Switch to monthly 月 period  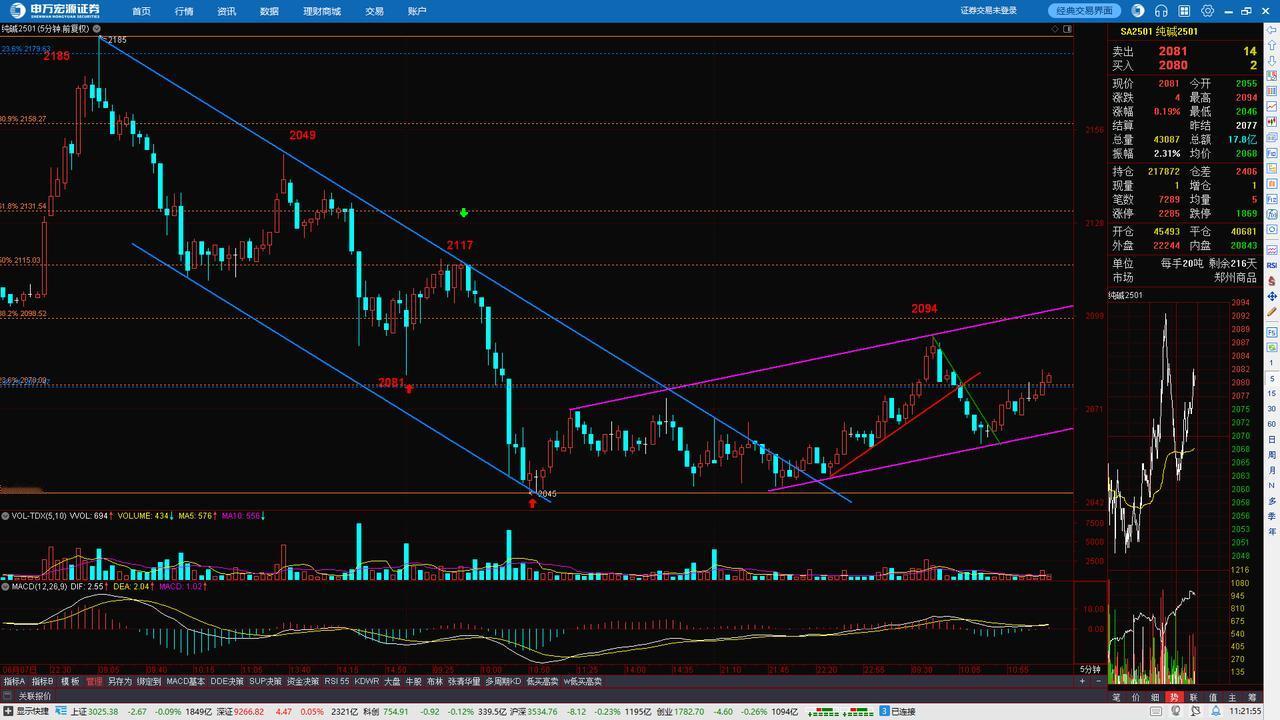[x=1272, y=470]
